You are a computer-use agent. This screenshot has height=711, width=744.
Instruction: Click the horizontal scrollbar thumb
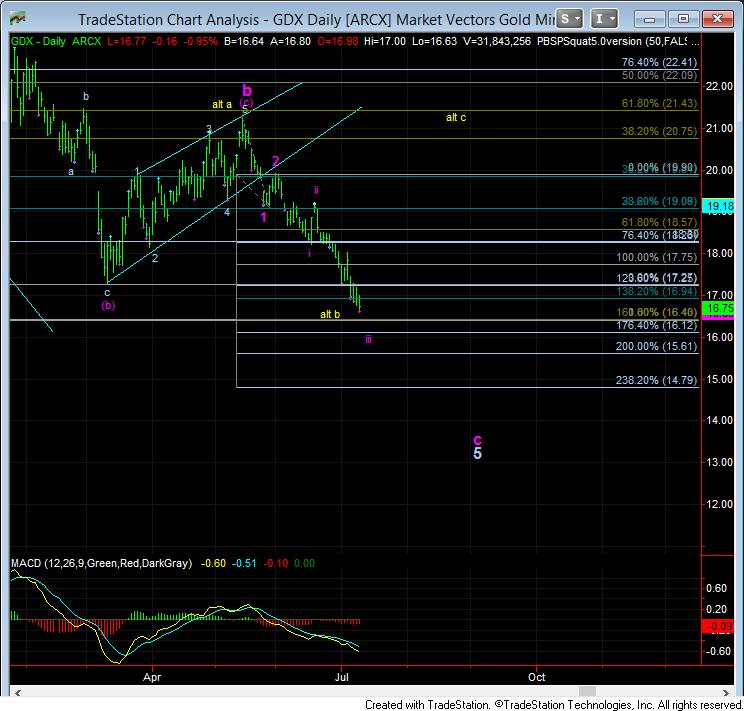(587, 692)
